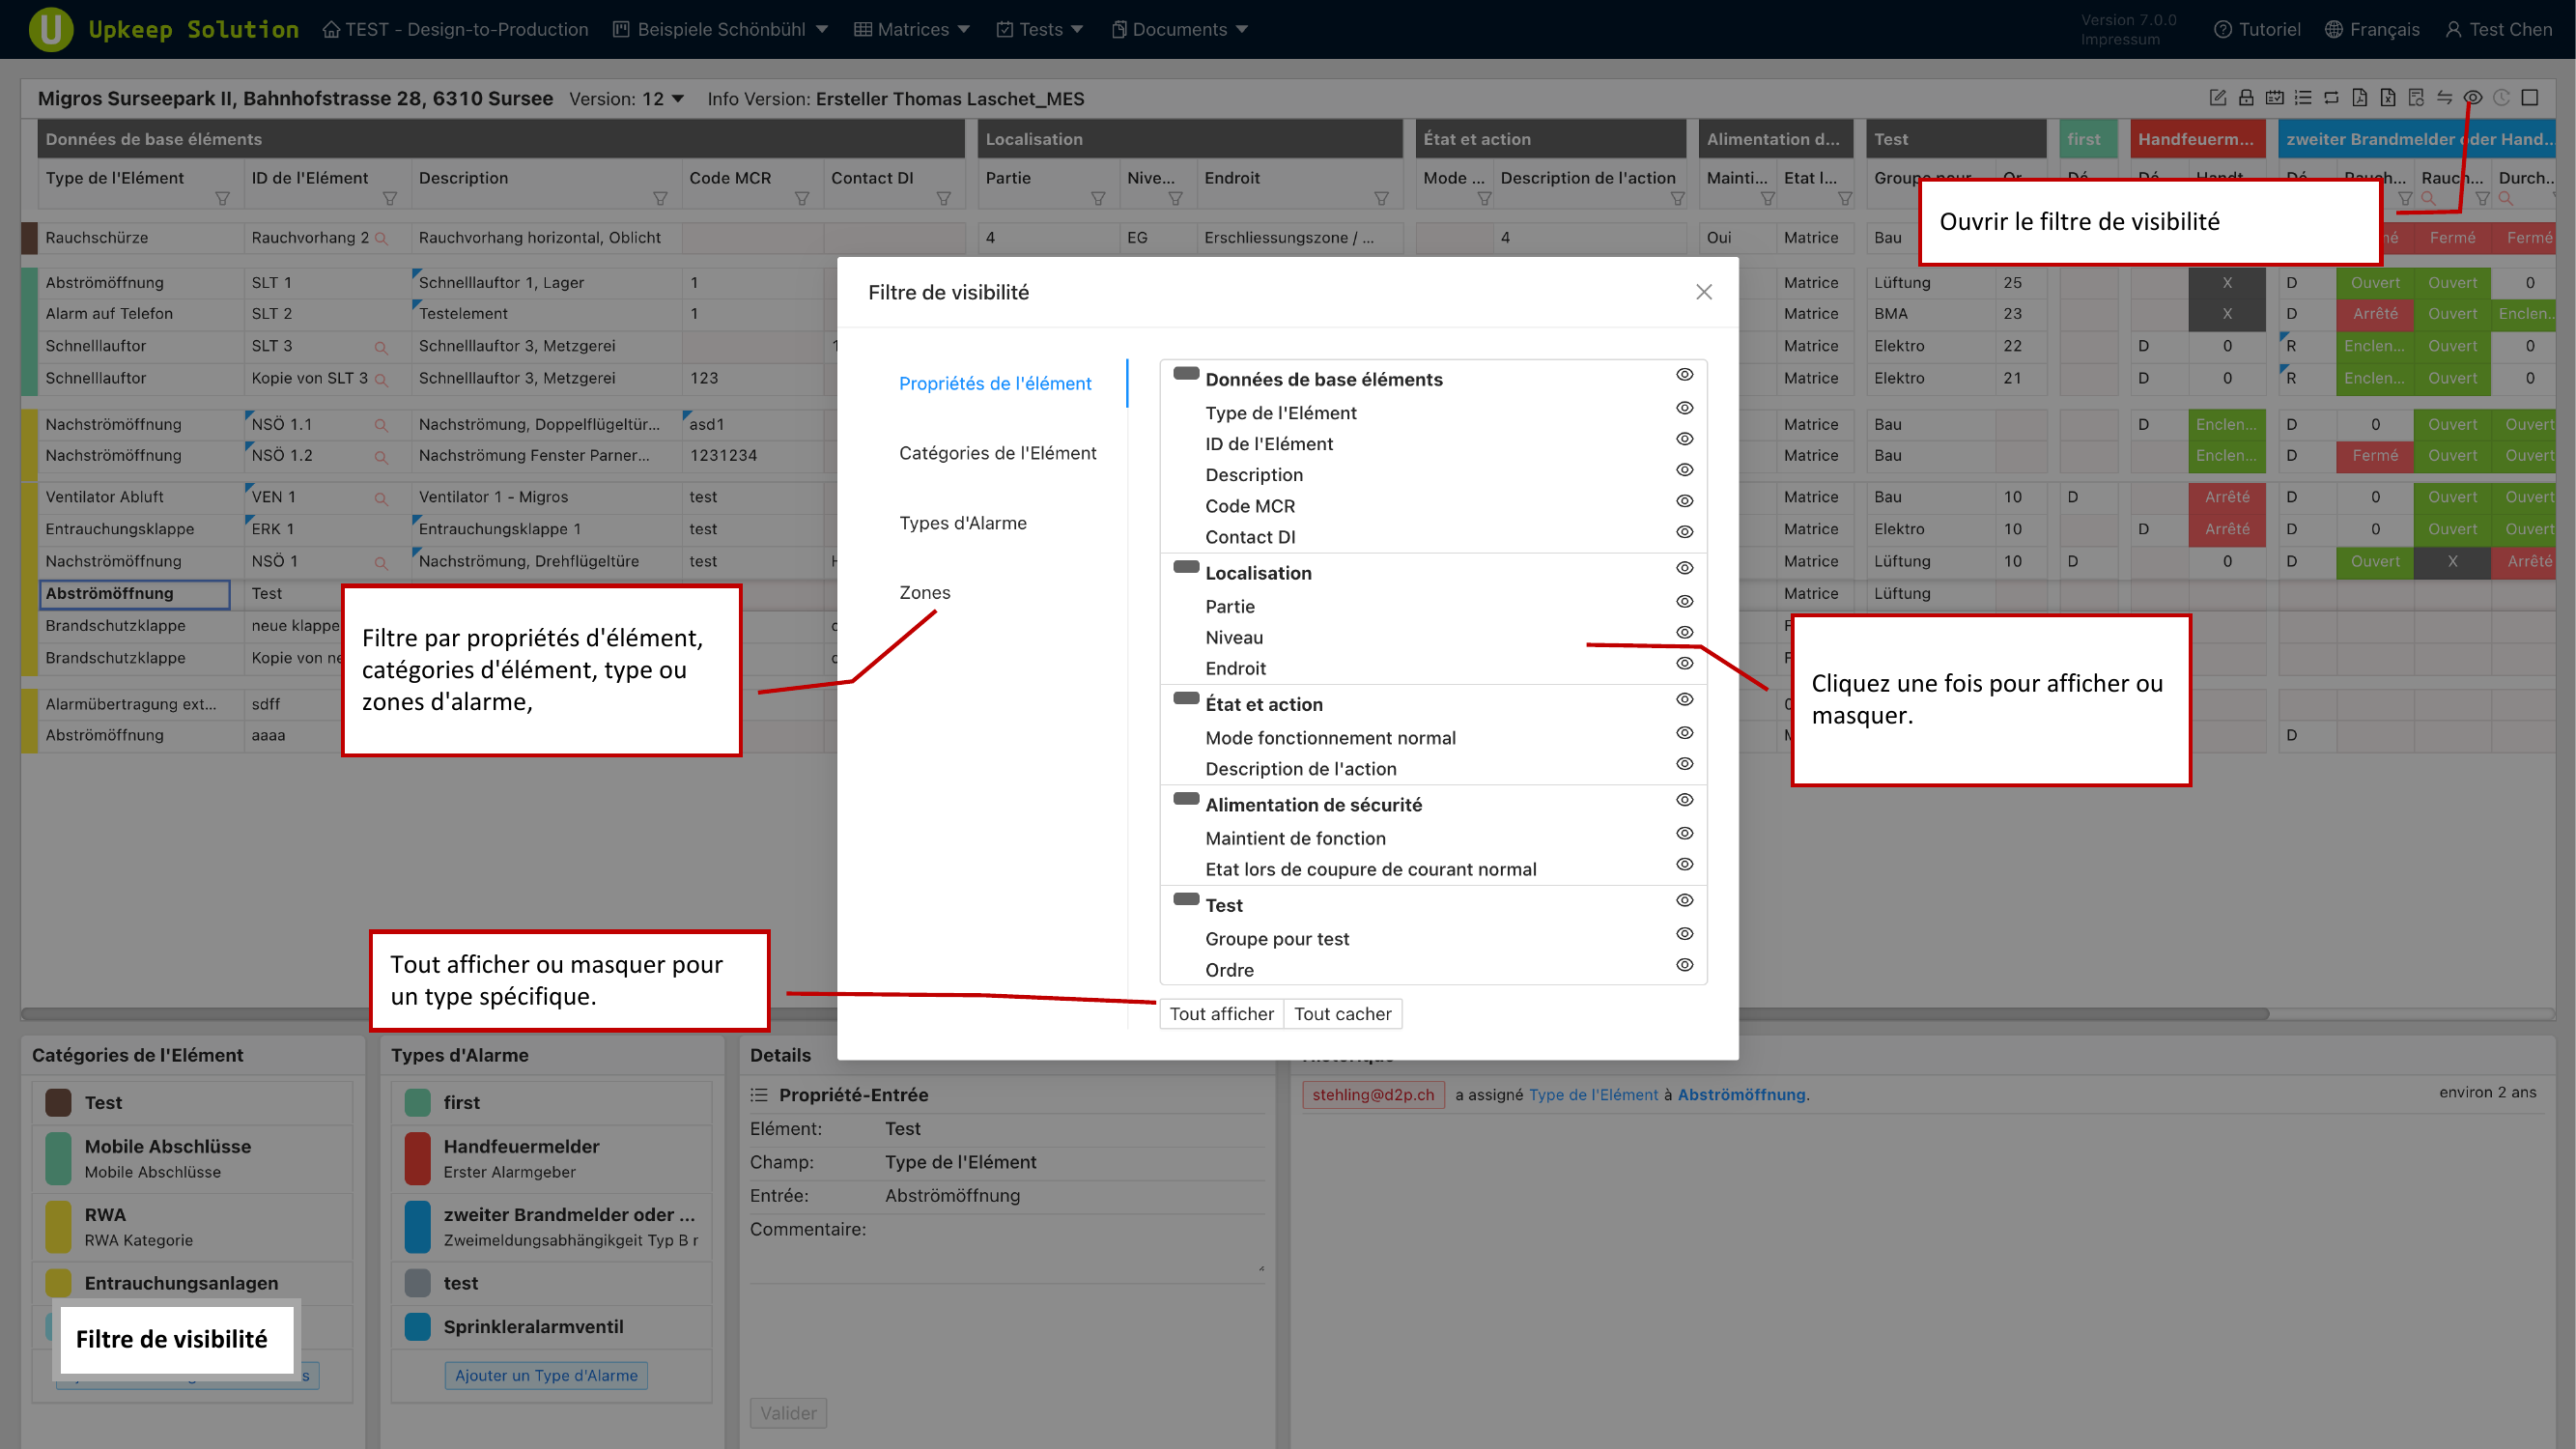Click the lock icon in toolbar
Viewport: 2576px width, 1449px height.
(x=2246, y=97)
